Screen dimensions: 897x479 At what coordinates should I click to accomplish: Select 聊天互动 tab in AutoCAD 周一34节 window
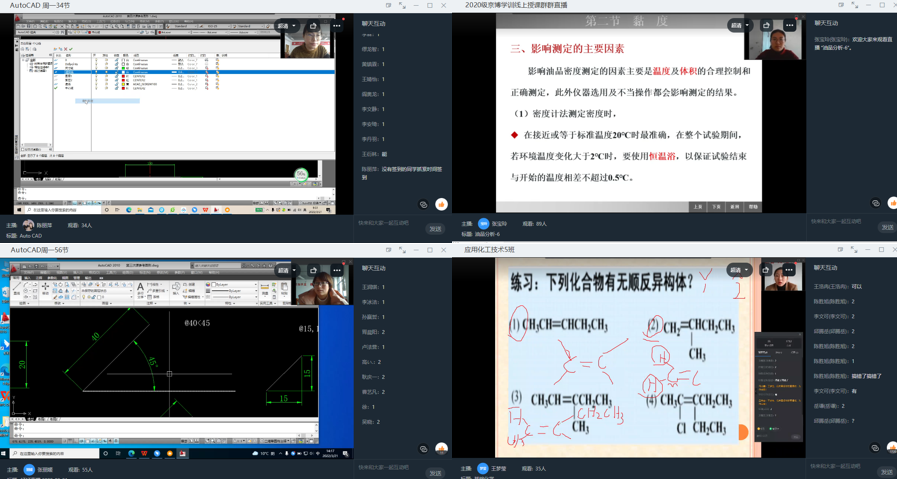coord(373,23)
